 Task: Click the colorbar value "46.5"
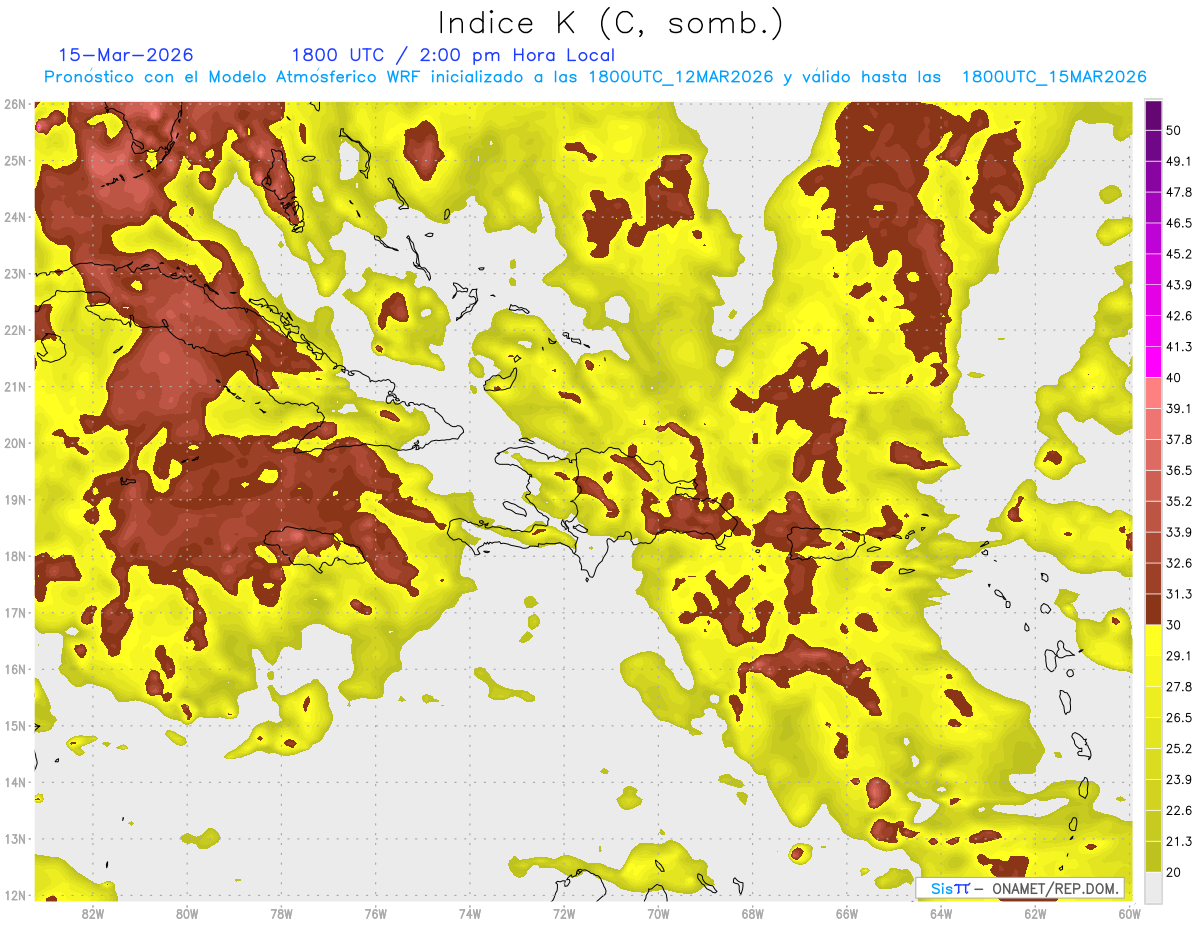click(x=1178, y=223)
